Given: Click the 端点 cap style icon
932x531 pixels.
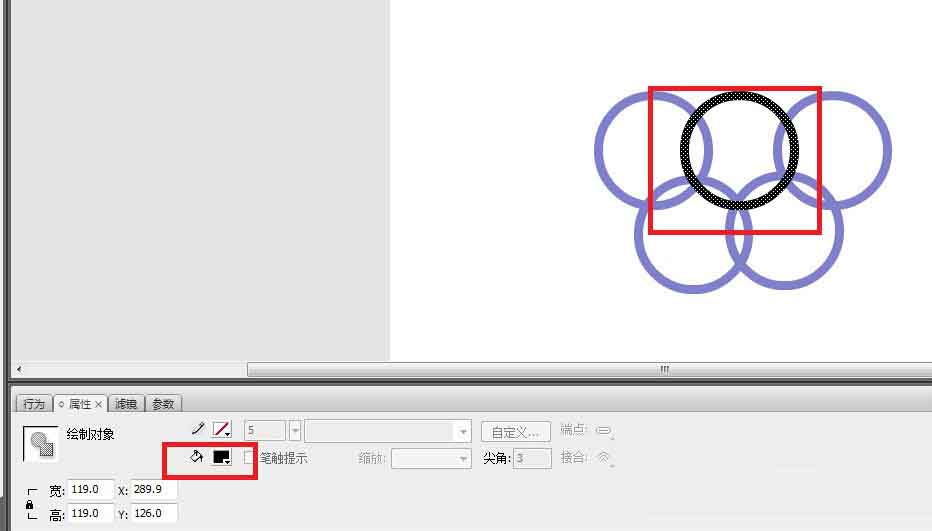Looking at the screenshot, I should (x=604, y=430).
